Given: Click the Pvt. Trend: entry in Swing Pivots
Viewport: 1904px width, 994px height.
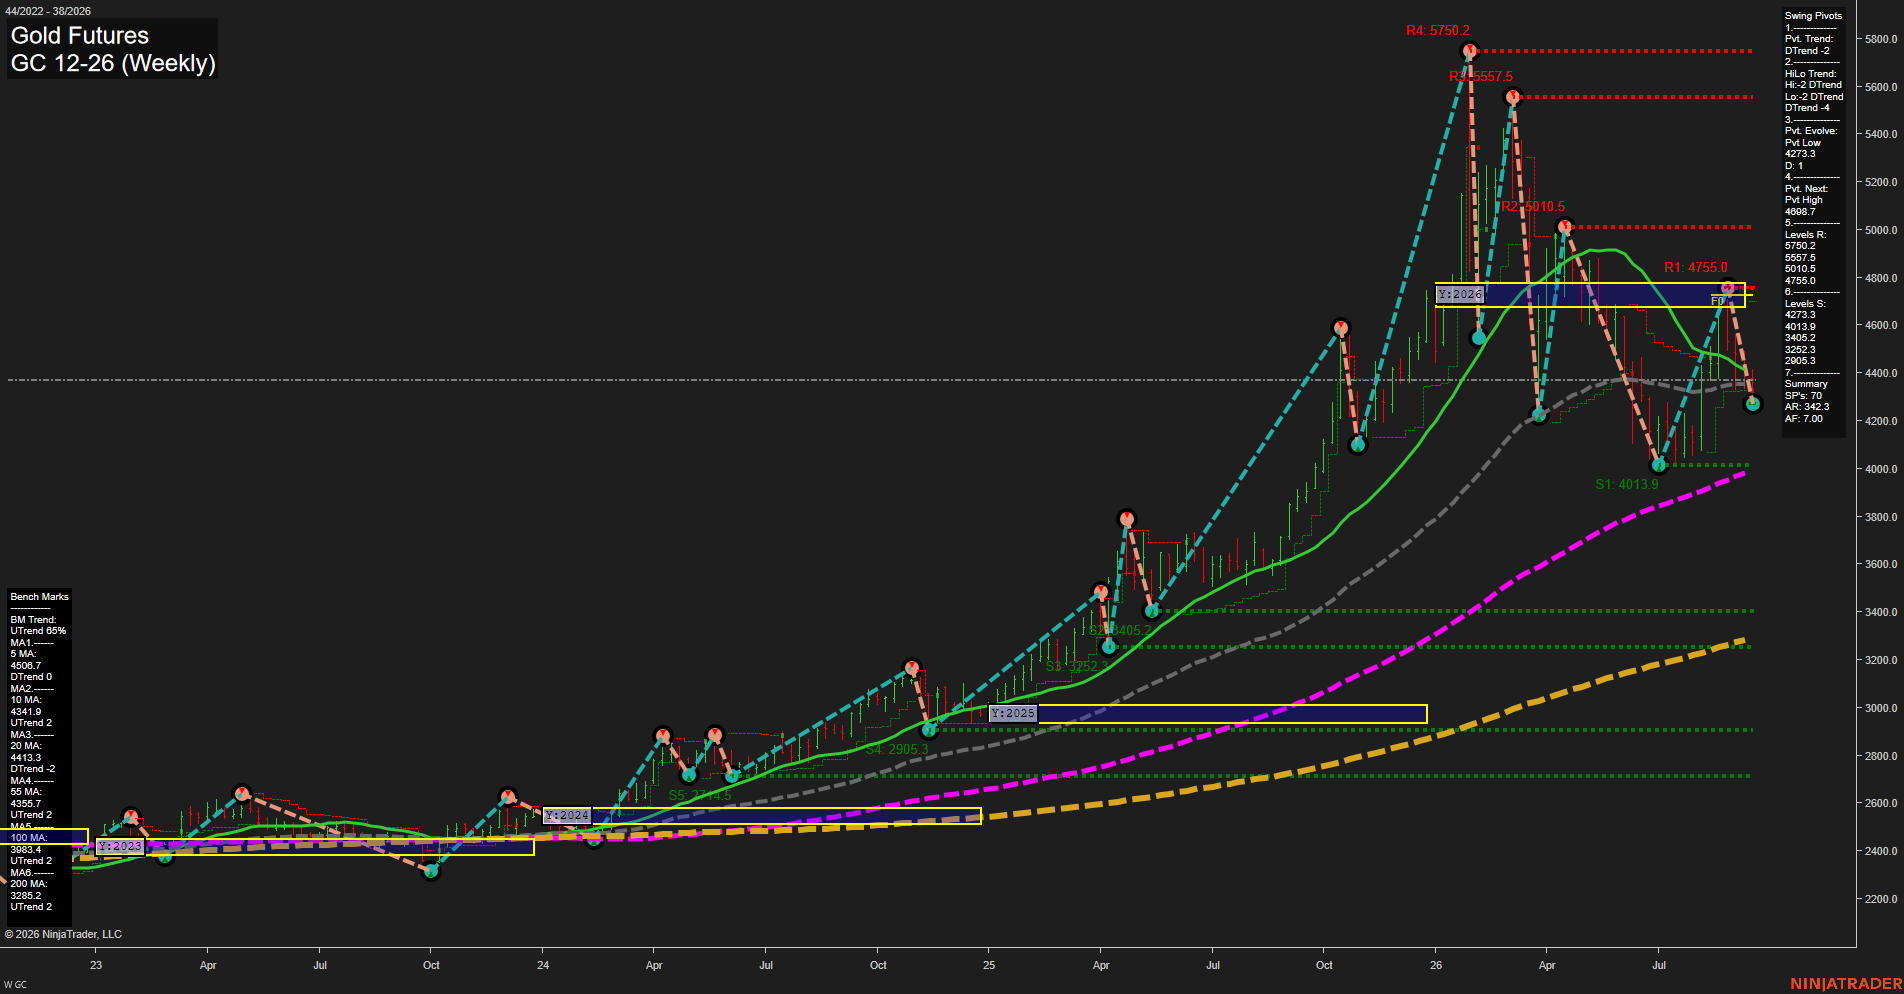Looking at the screenshot, I should pos(1809,39).
